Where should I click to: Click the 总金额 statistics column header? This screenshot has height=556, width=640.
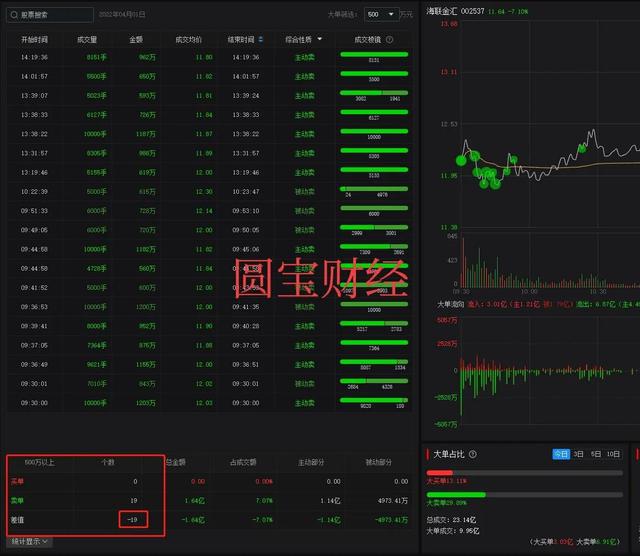[x=176, y=462]
